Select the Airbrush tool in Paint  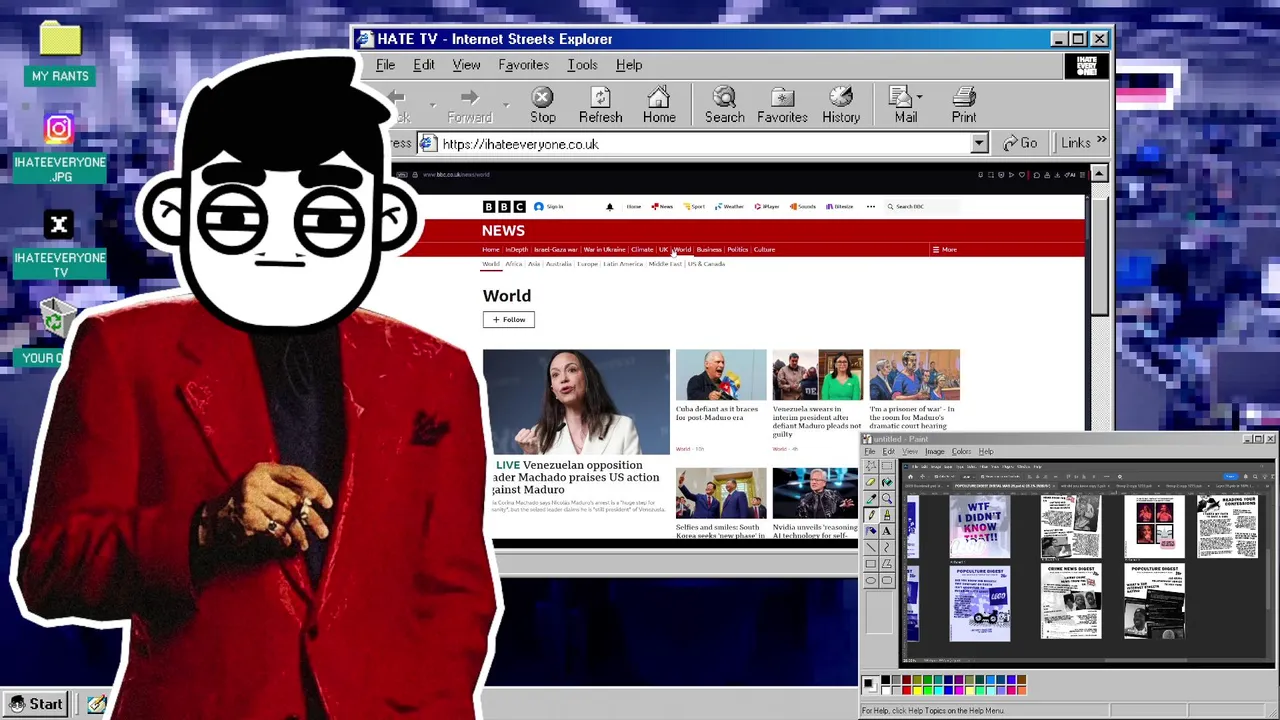871,531
